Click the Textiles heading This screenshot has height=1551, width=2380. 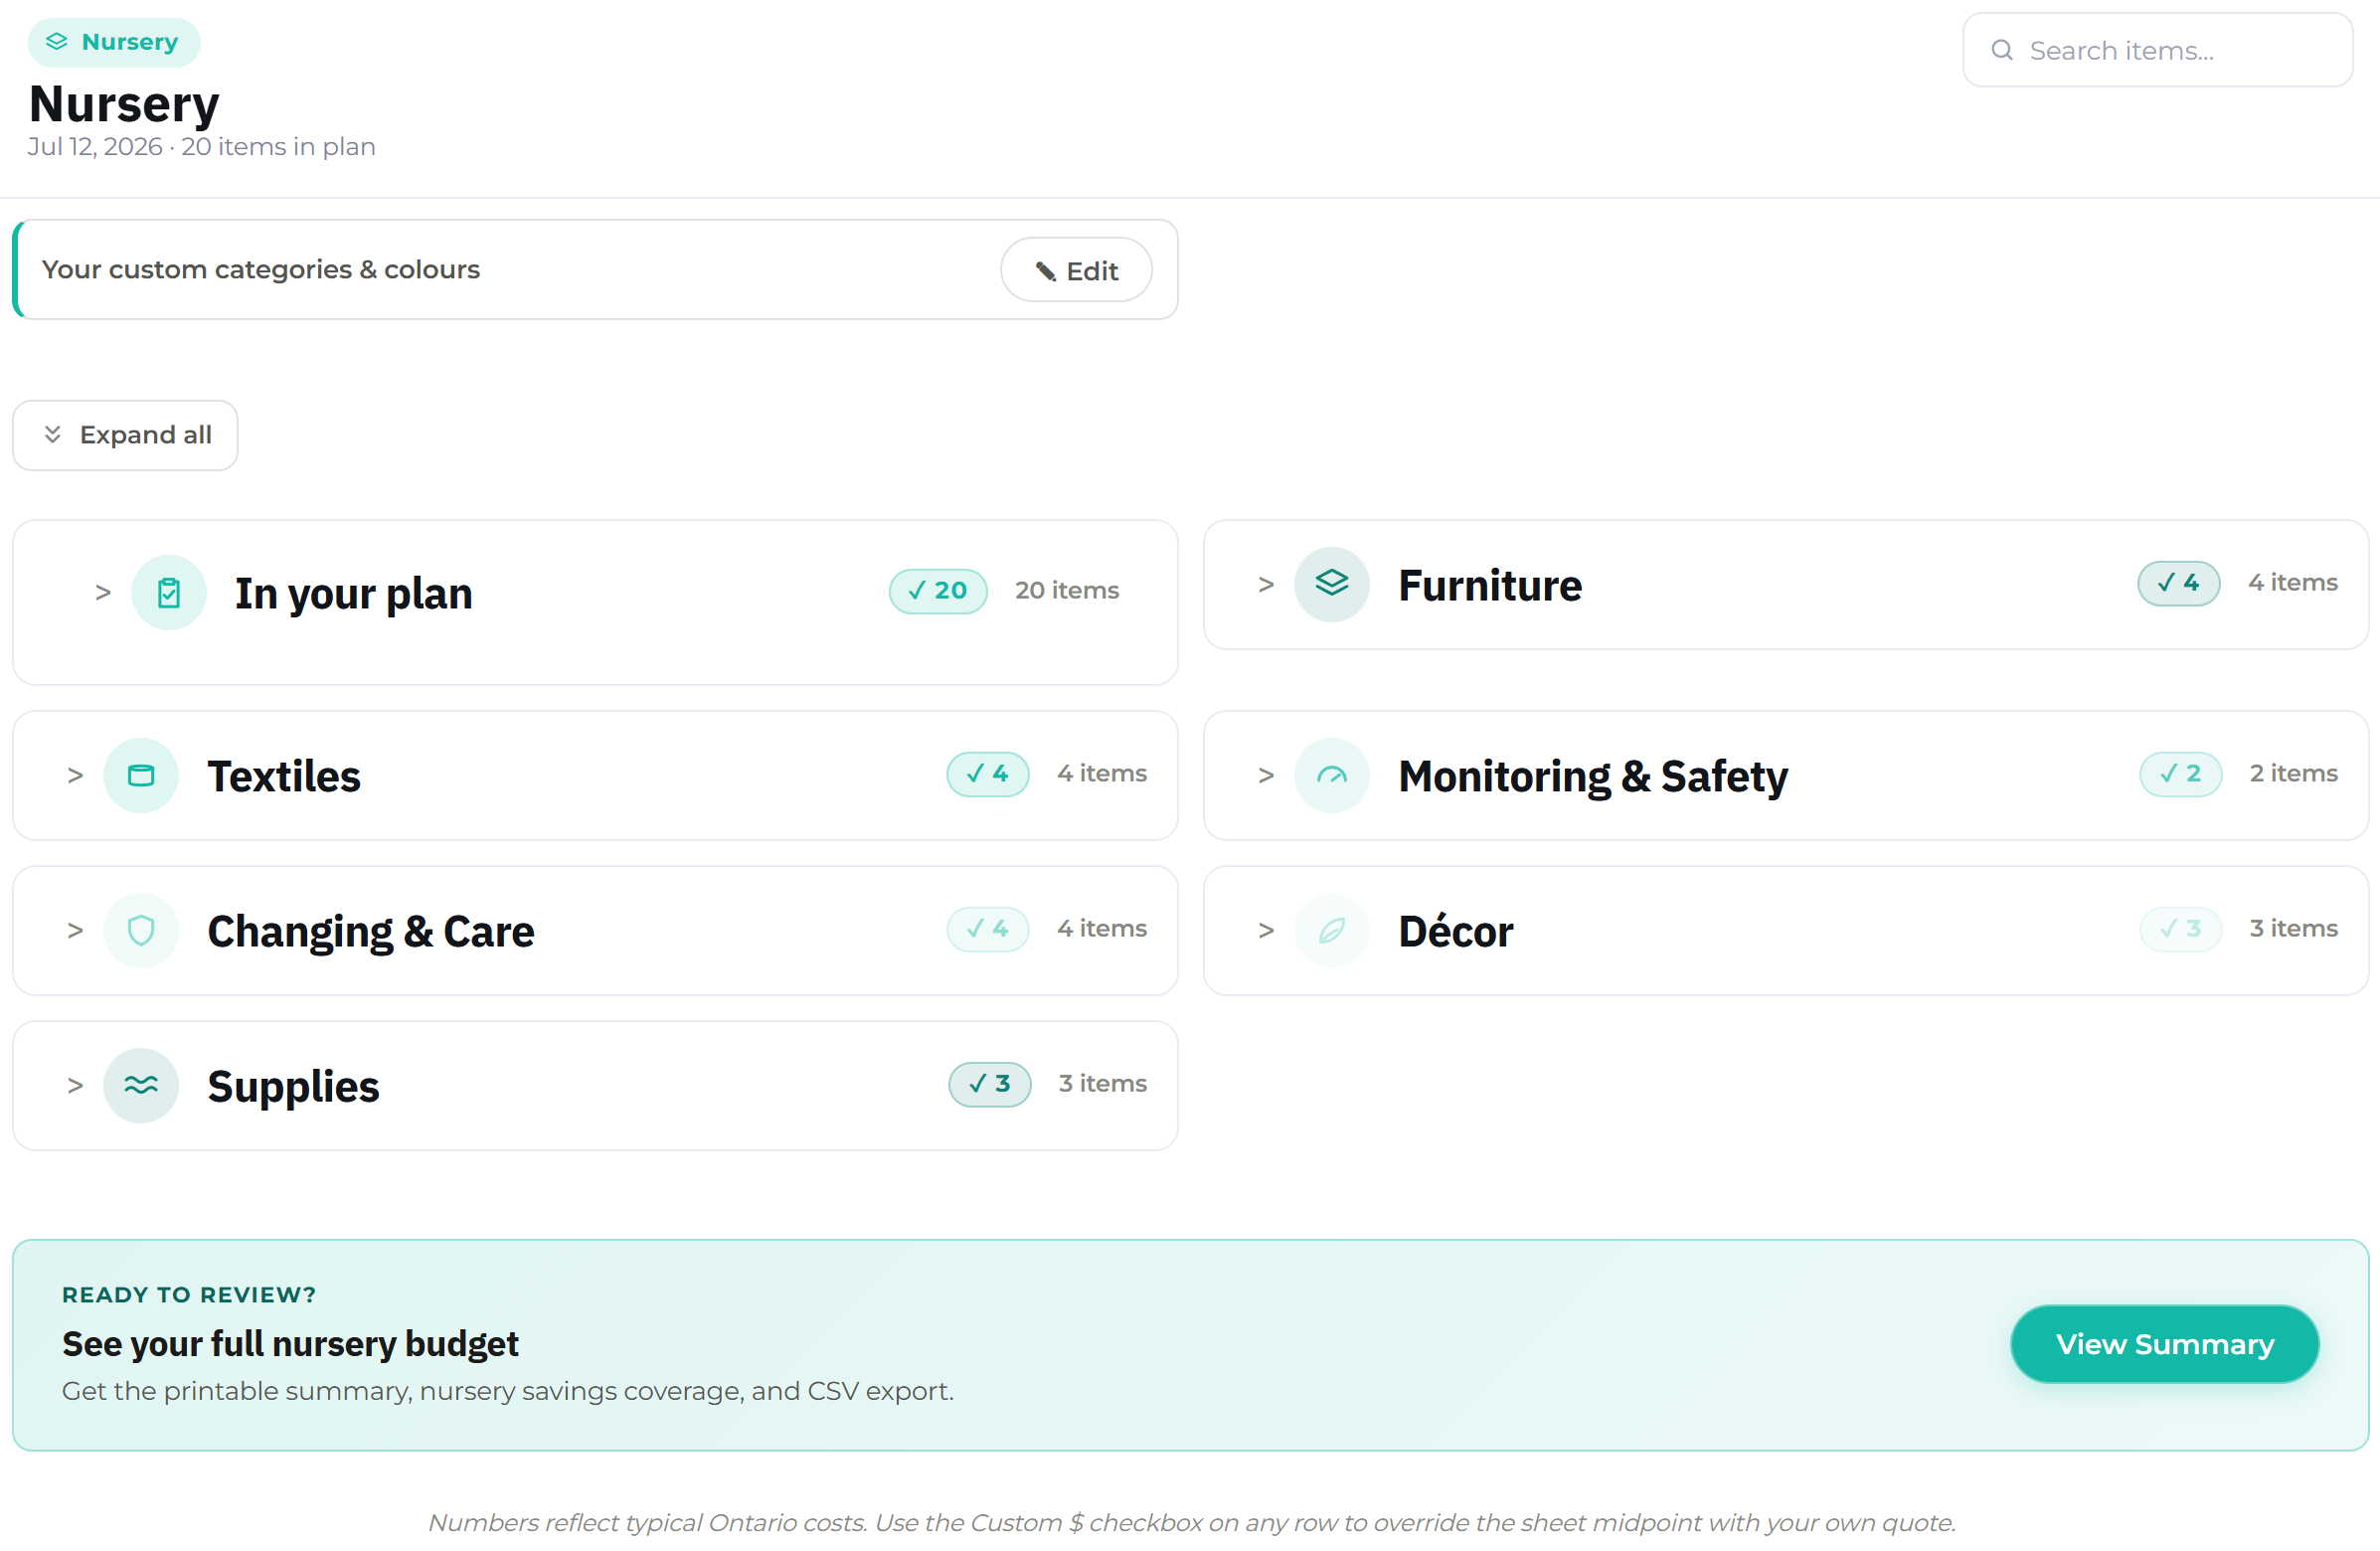point(284,776)
